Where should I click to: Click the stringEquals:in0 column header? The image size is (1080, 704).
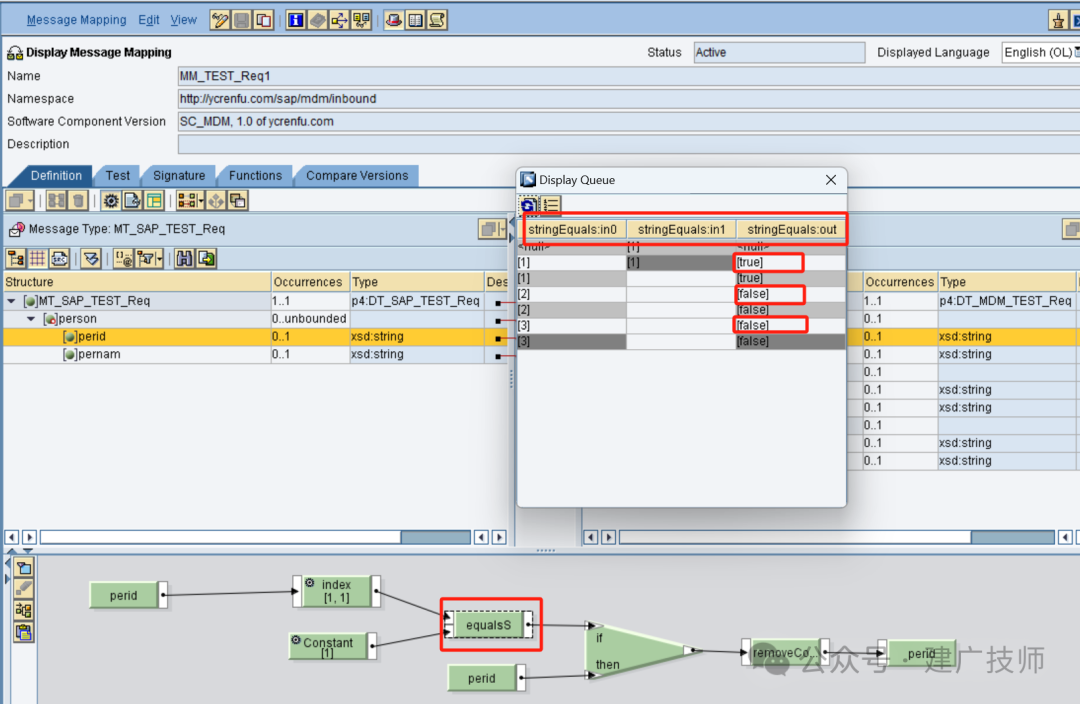(x=572, y=229)
